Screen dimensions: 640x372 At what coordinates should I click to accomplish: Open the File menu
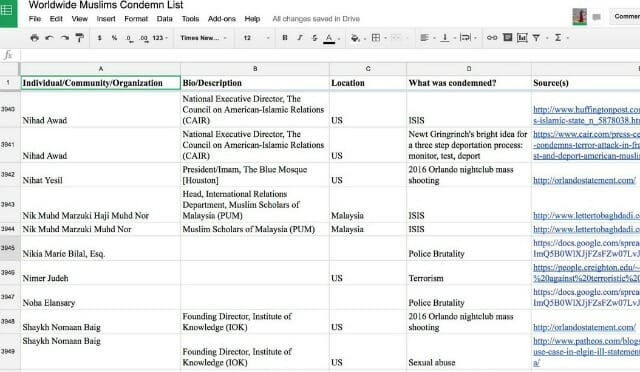click(35, 19)
